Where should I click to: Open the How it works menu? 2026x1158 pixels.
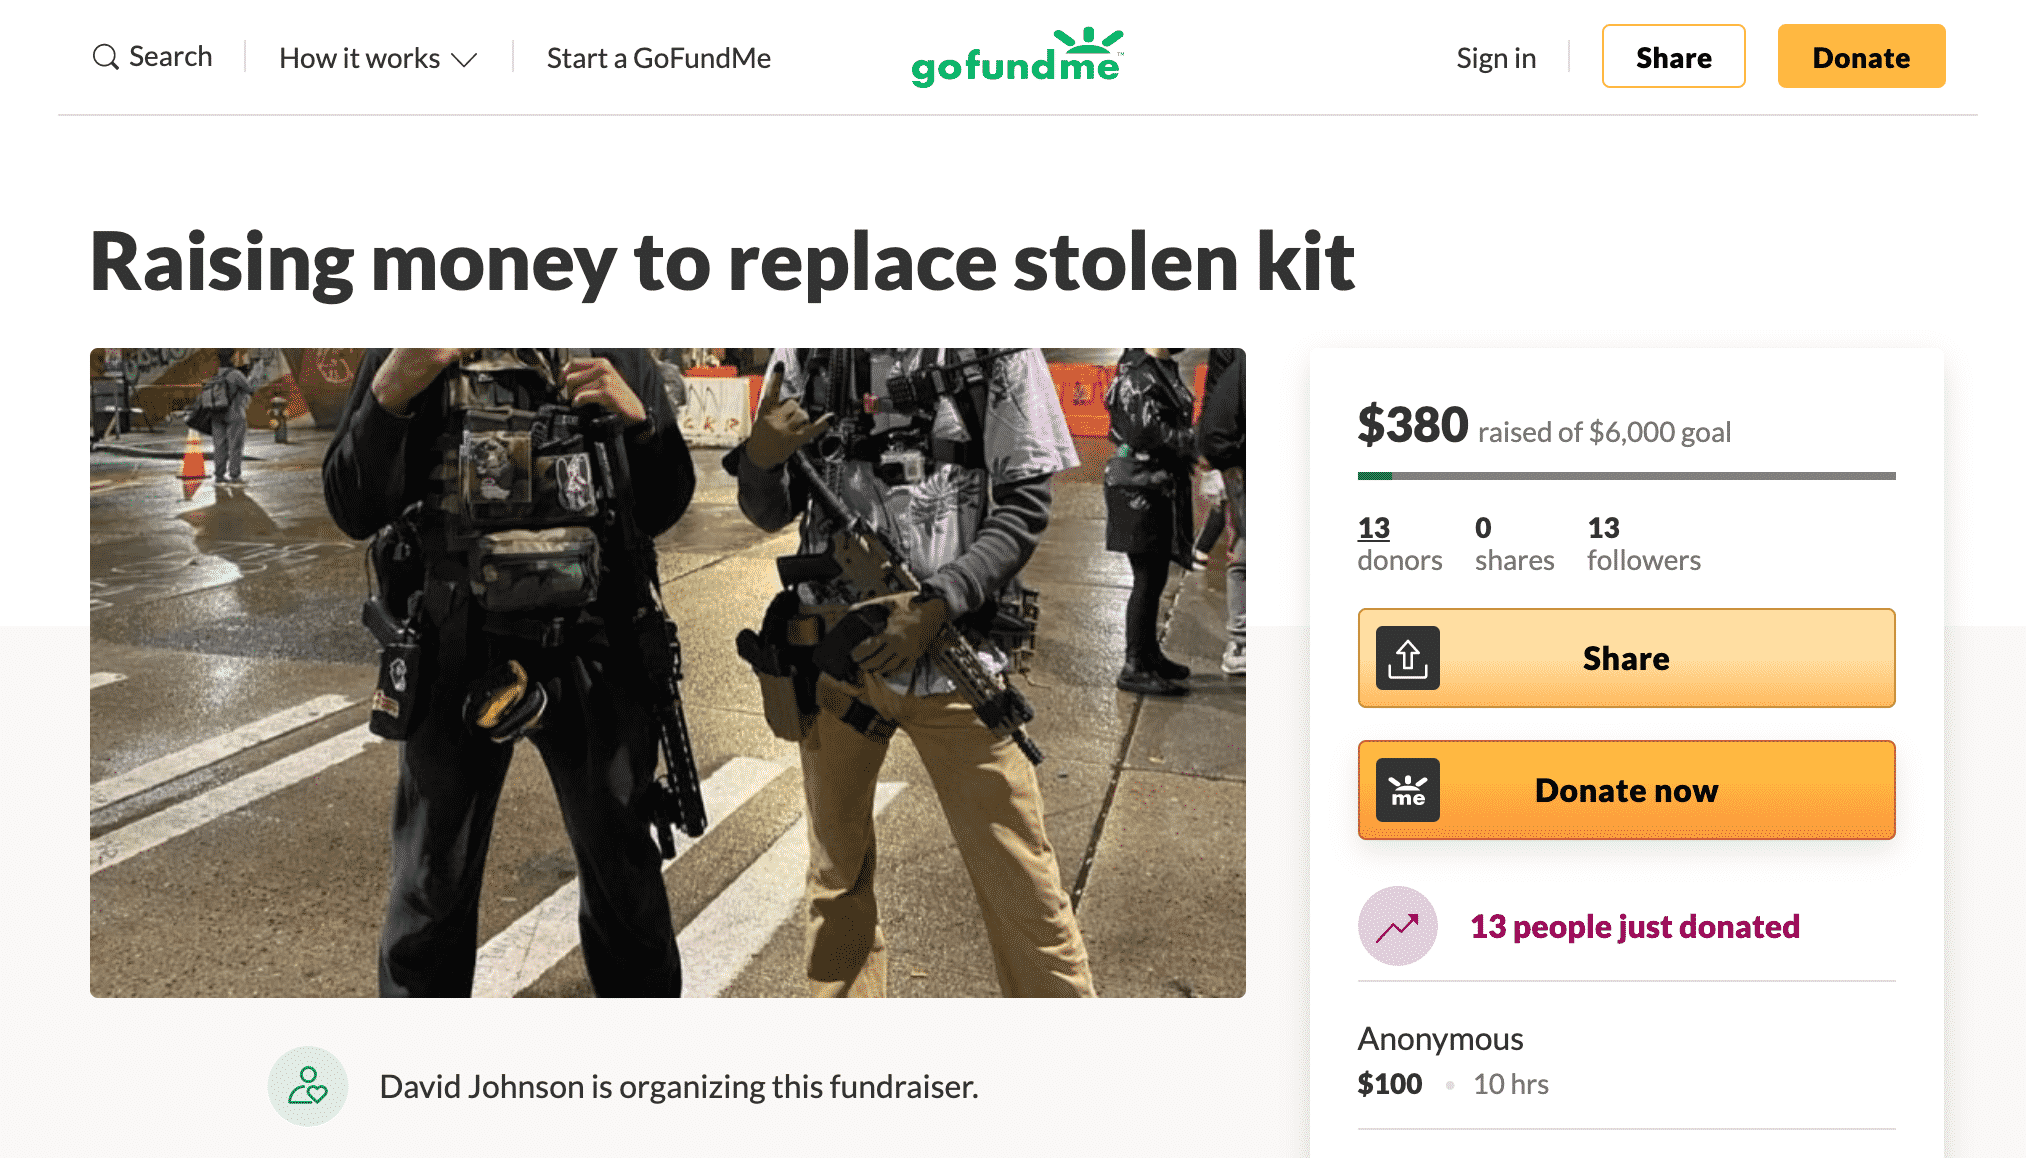click(378, 58)
